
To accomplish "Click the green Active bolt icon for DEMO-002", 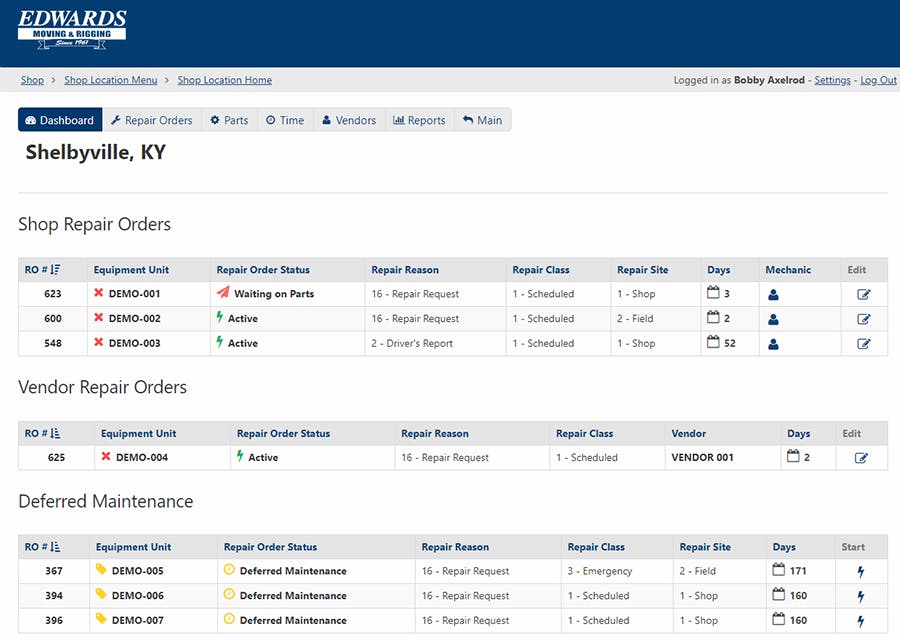I will point(220,317).
